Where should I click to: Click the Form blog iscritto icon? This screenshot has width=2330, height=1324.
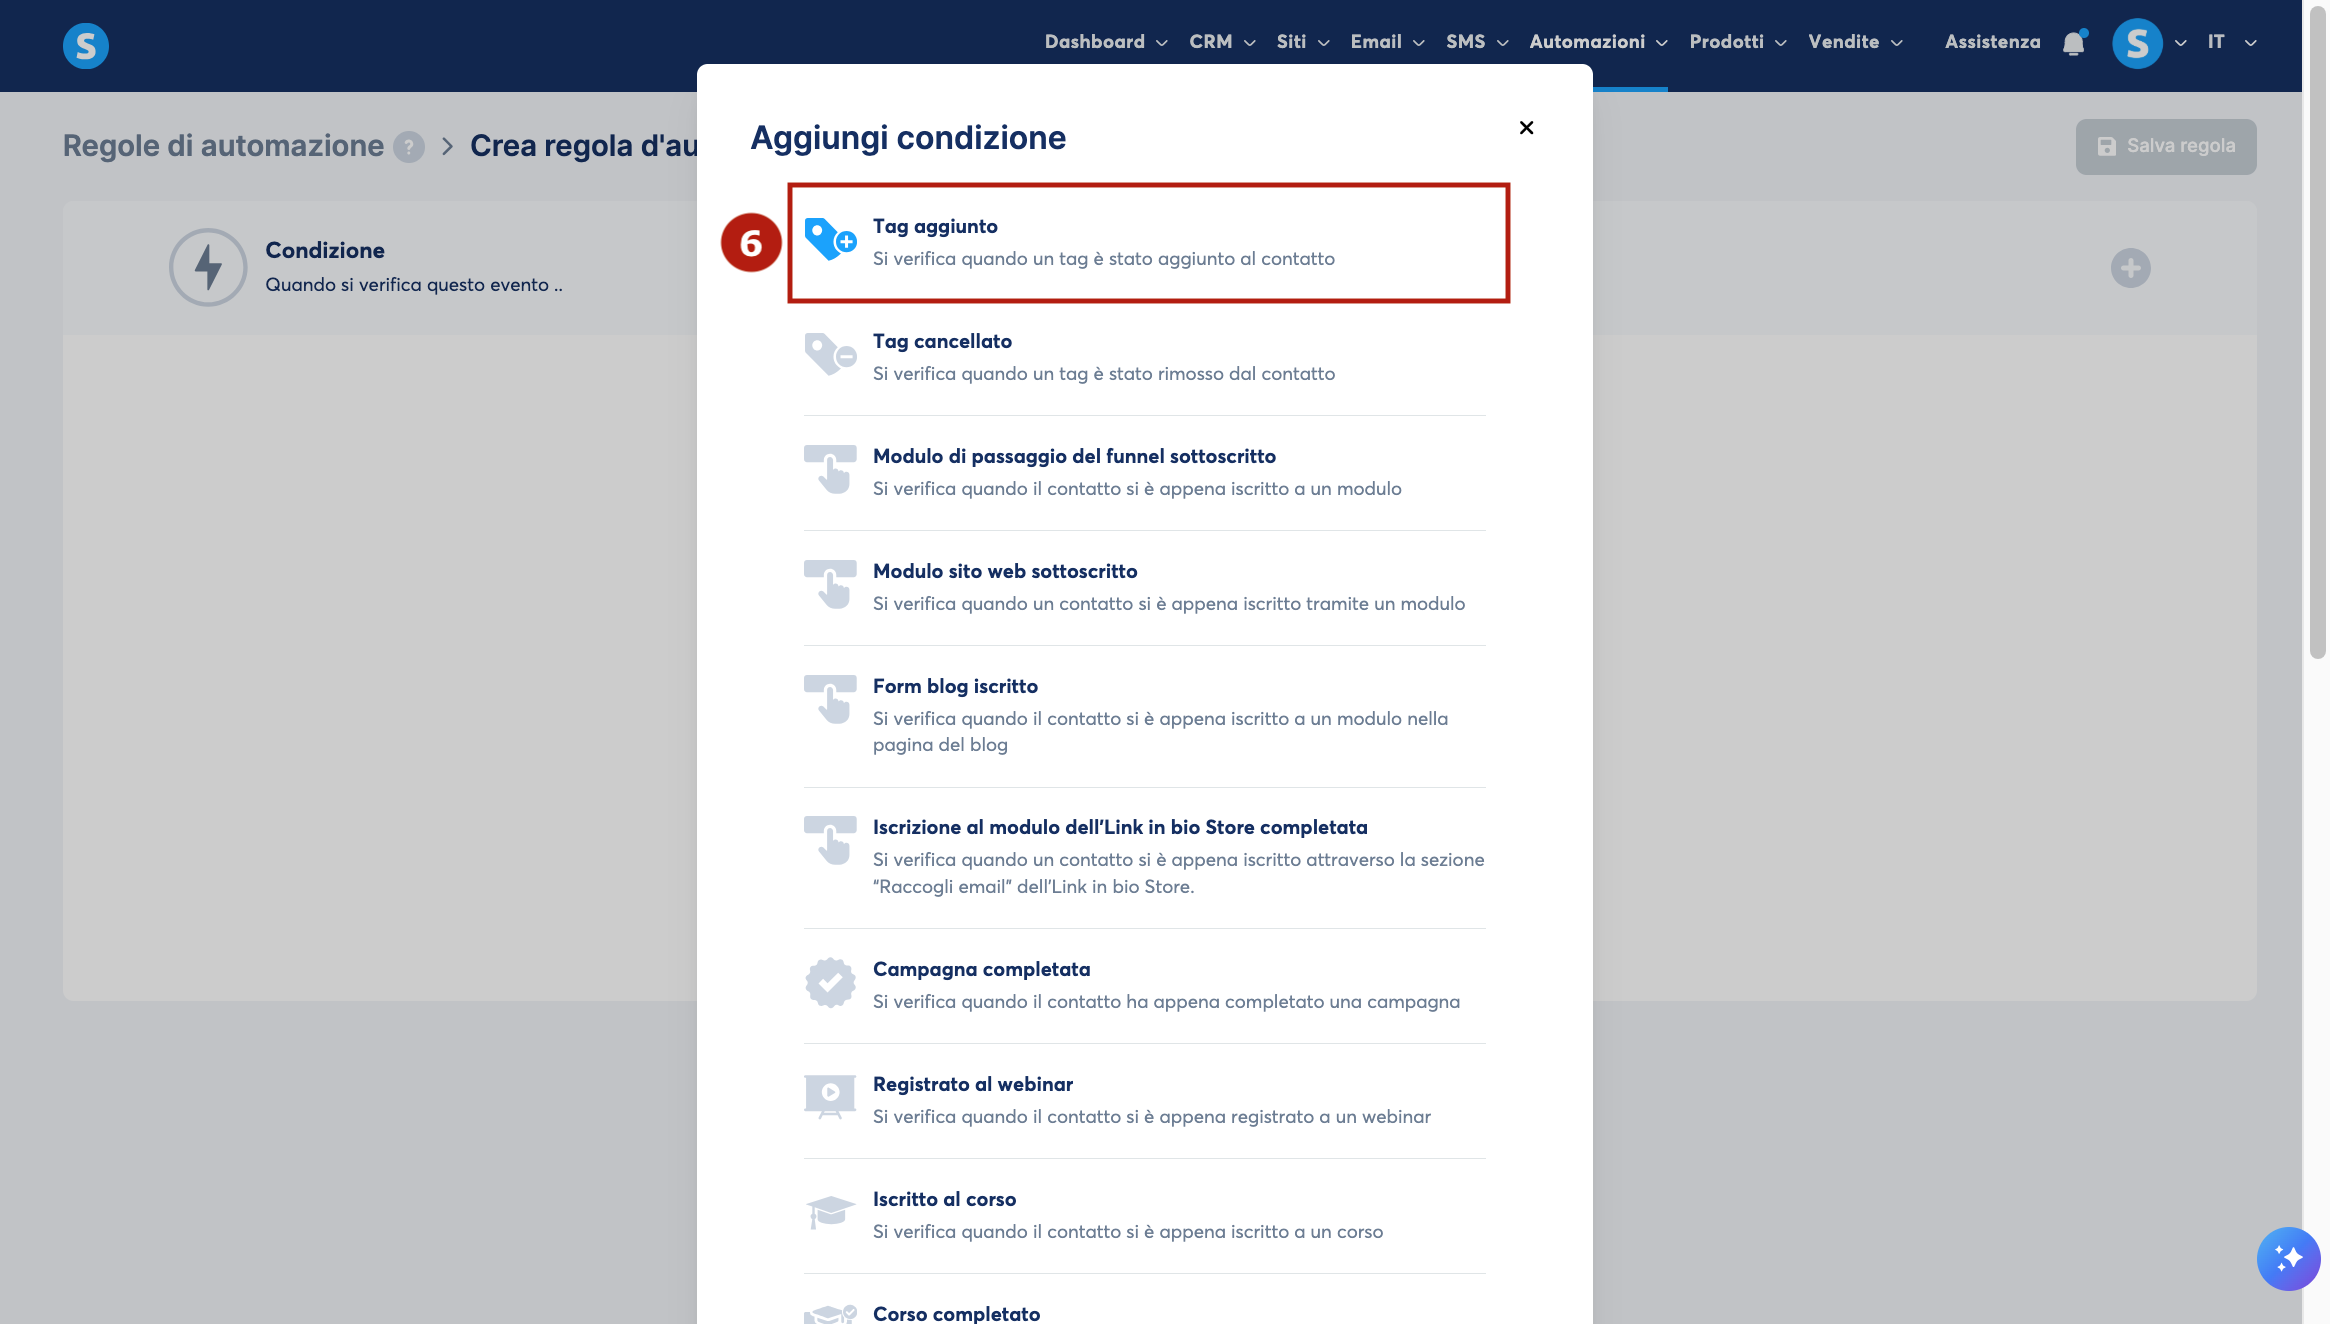tap(830, 700)
